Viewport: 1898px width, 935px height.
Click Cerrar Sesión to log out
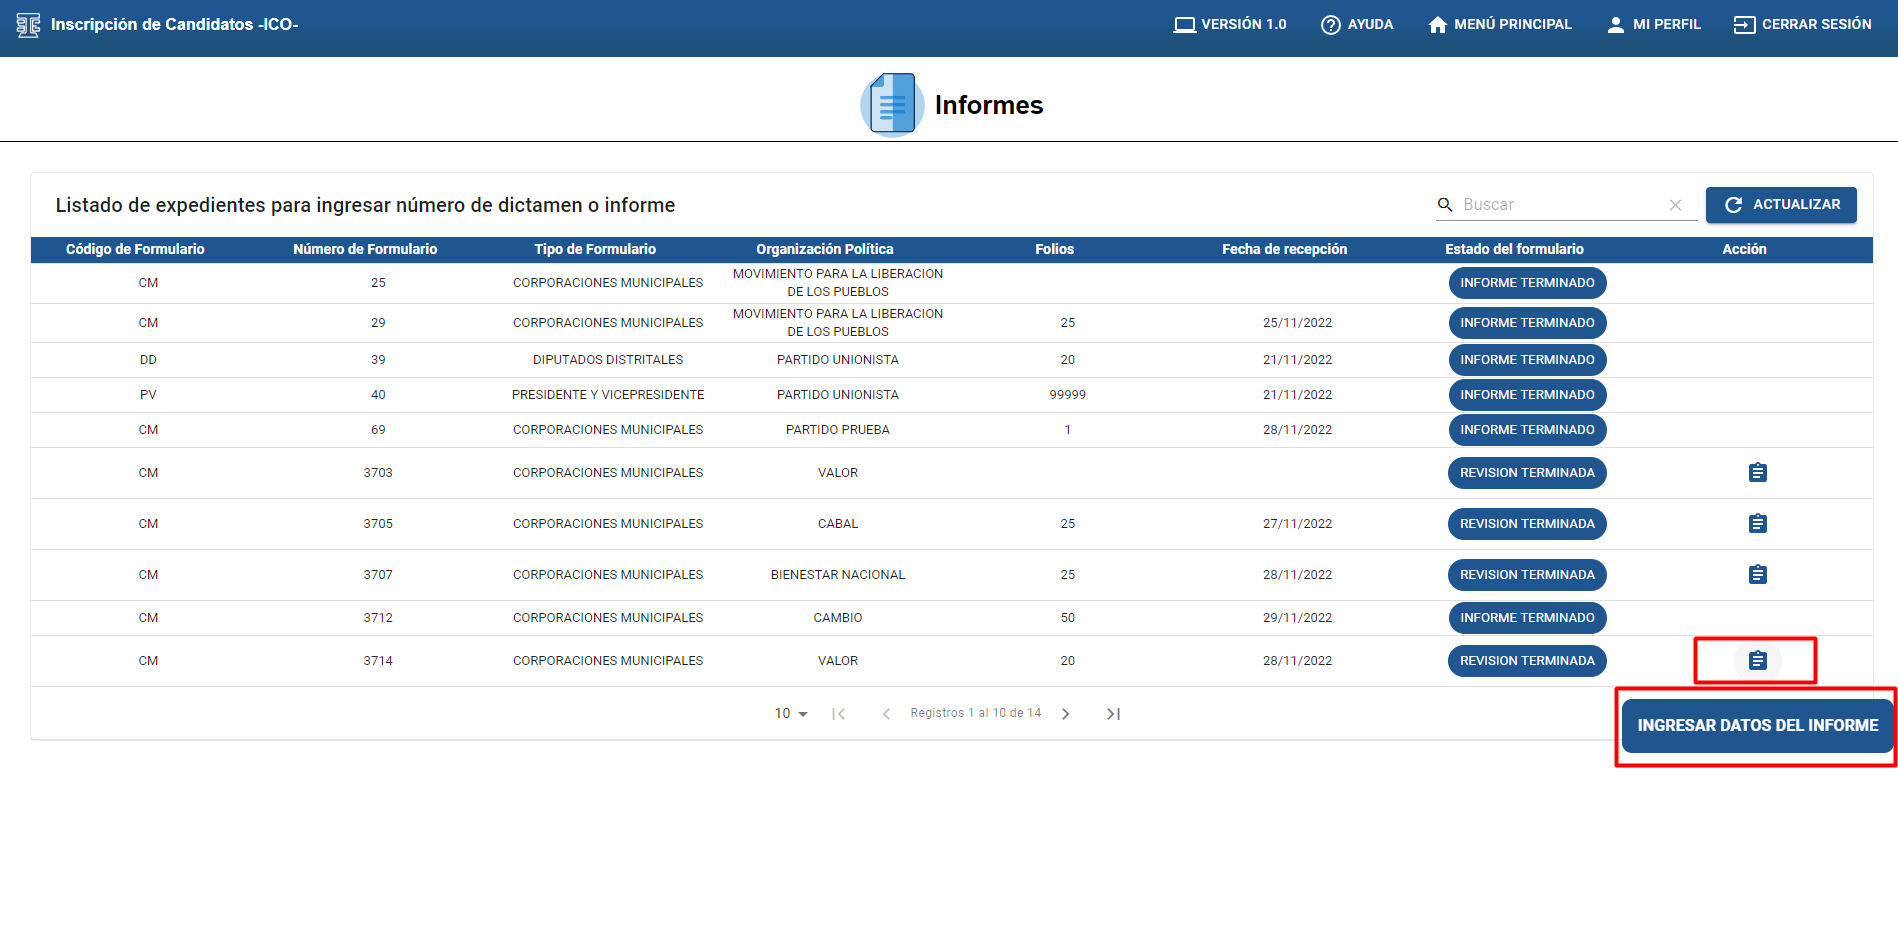(x=1802, y=25)
